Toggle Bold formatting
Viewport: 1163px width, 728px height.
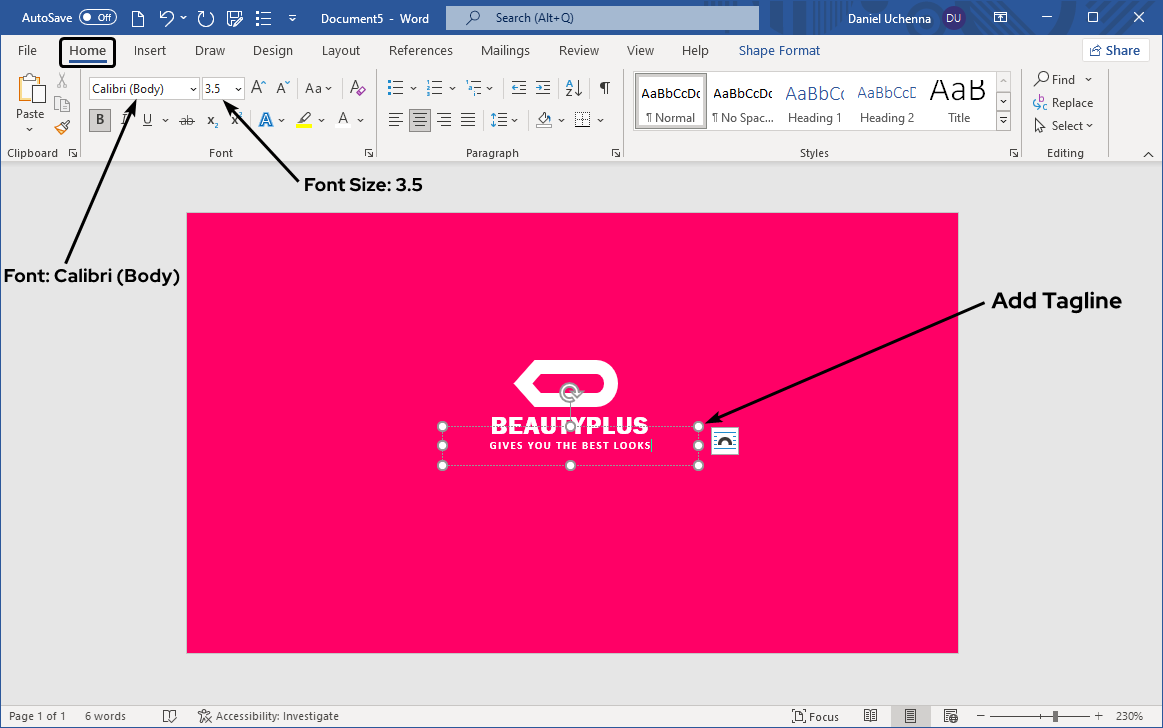[x=100, y=120]
